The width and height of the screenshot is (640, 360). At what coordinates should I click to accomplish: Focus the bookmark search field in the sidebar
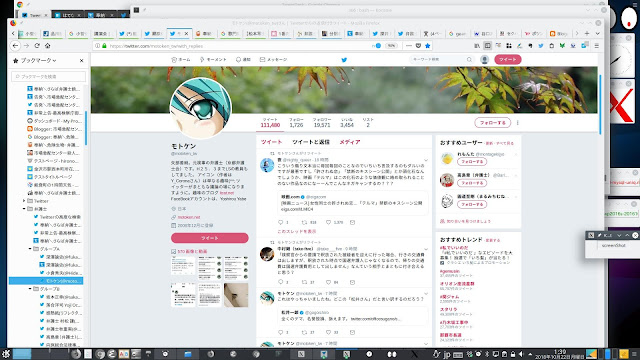(49, 76)
